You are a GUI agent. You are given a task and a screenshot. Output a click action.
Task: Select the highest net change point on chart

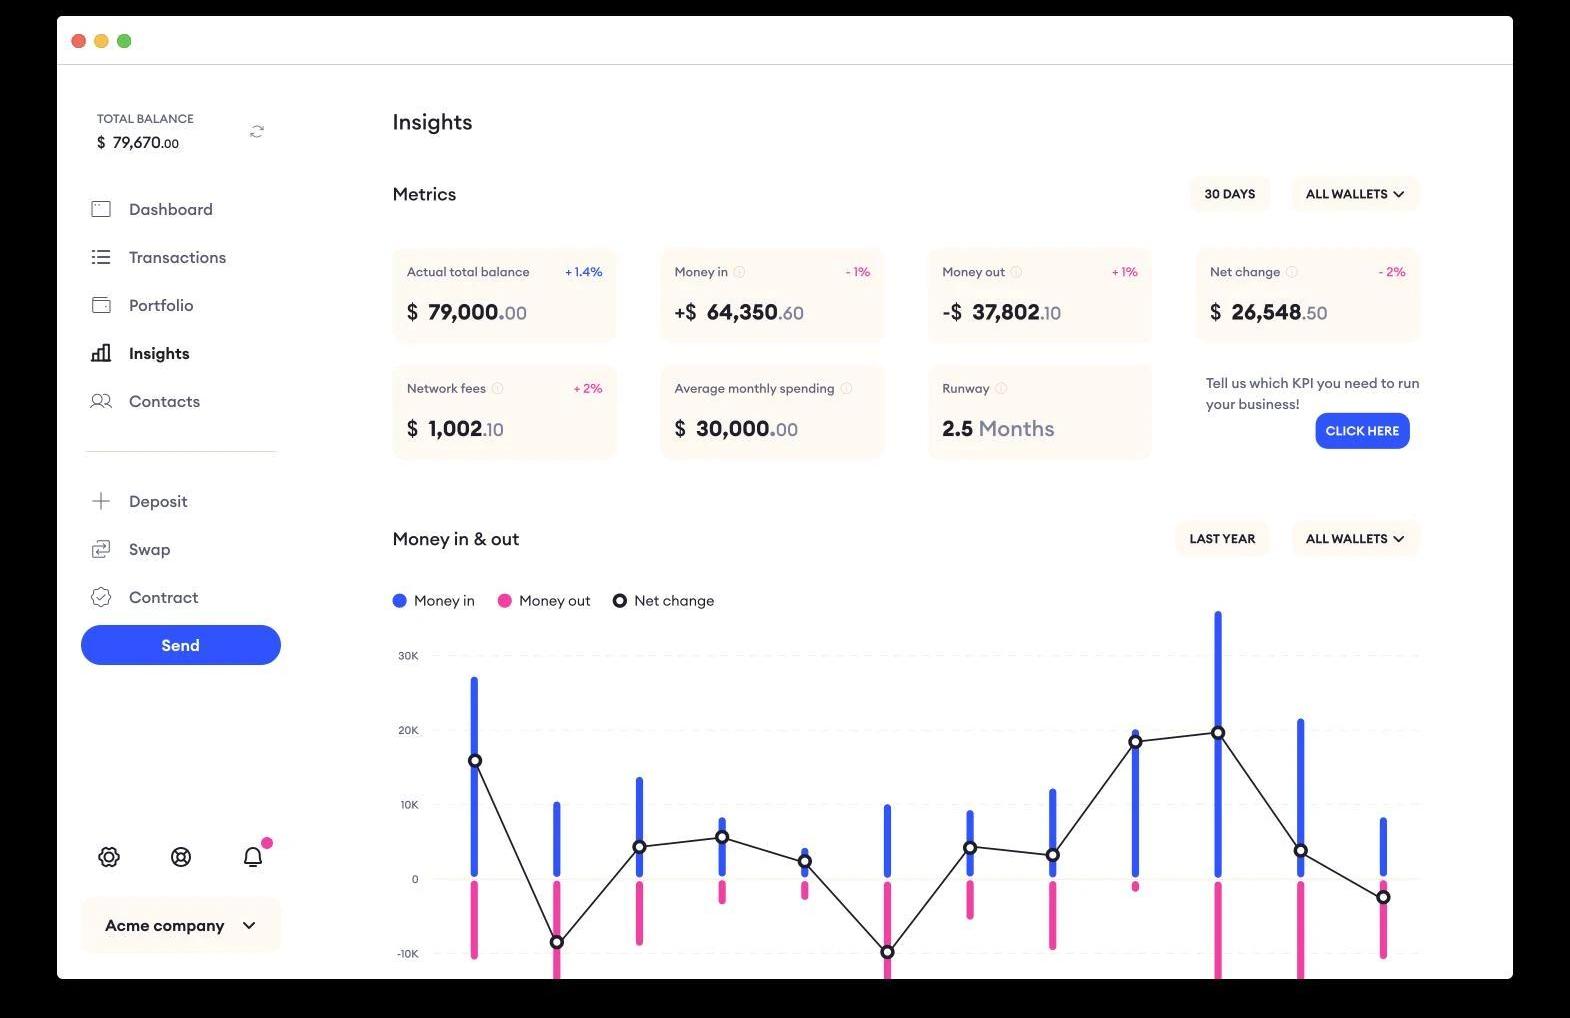pyautogui.click(x=1218, y=733)
